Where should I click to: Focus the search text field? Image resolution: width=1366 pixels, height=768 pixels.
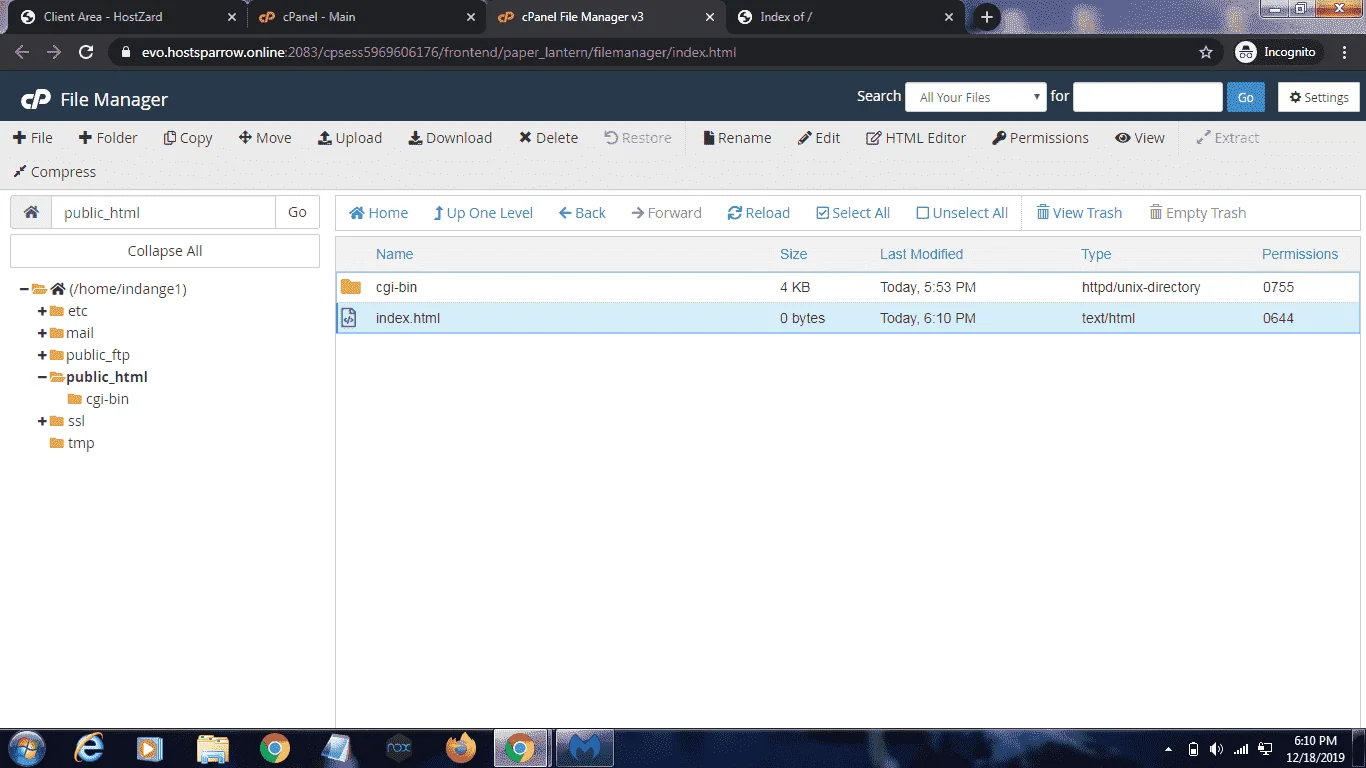[1148, 97]
